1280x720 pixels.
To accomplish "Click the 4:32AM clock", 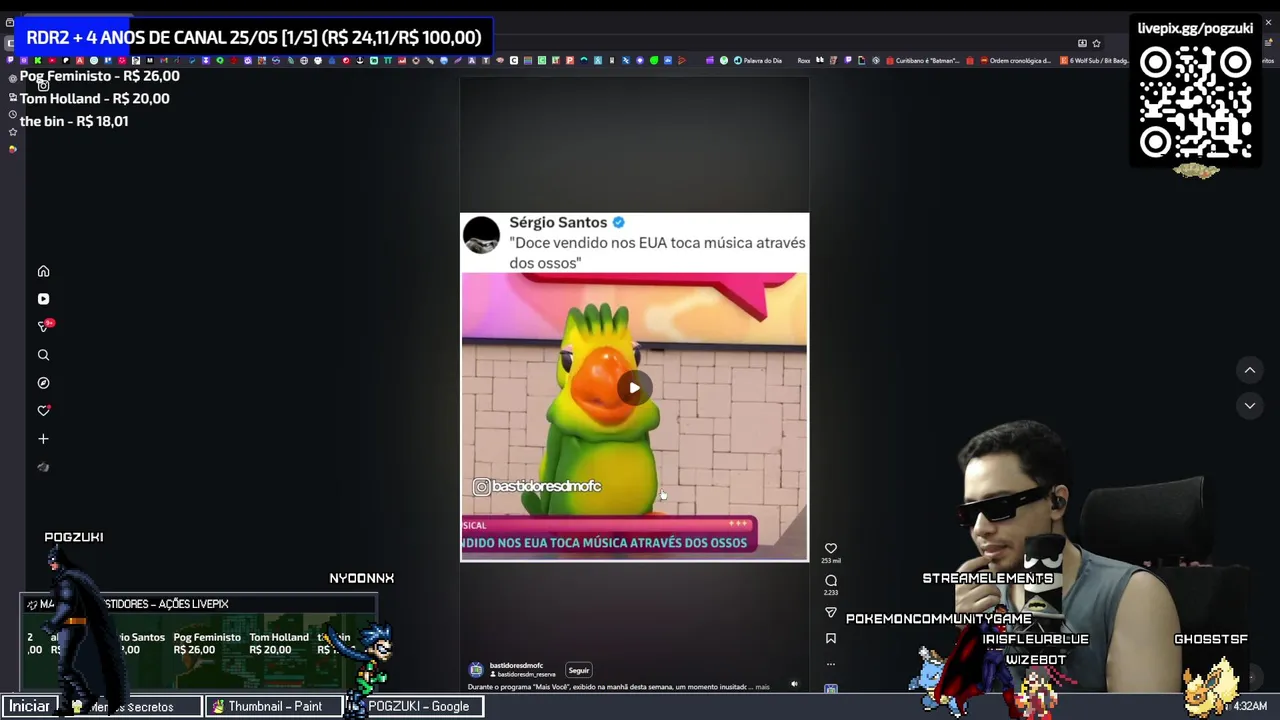I will coord(1250,706).
